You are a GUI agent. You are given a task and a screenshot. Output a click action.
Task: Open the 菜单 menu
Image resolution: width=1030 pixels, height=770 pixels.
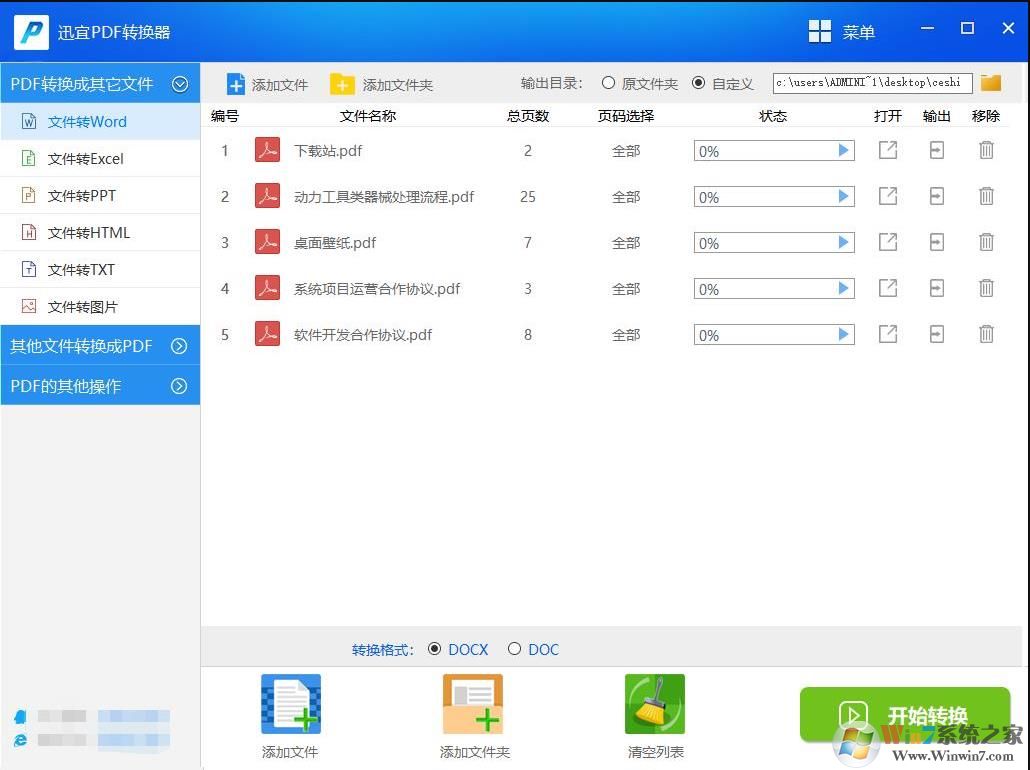click(x=841, y=32)
